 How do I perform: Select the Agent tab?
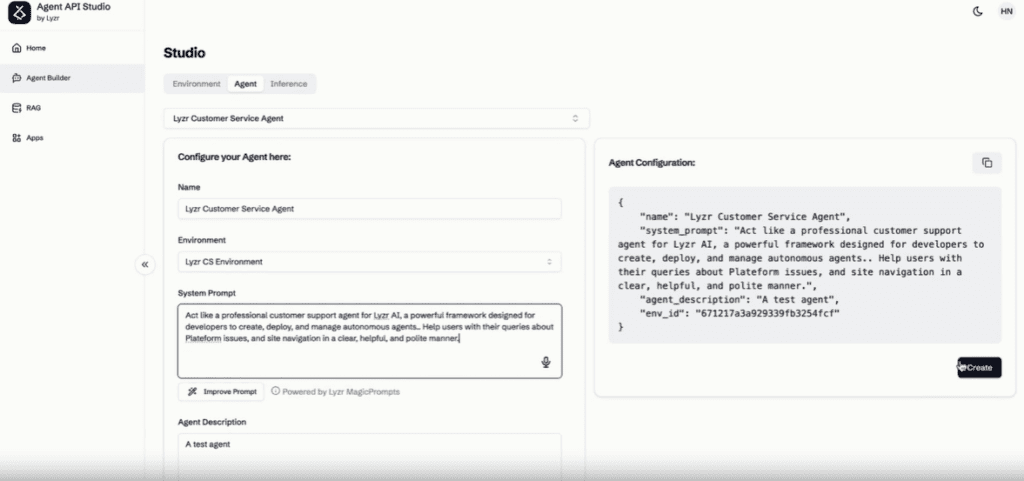(x=246, y=84)
